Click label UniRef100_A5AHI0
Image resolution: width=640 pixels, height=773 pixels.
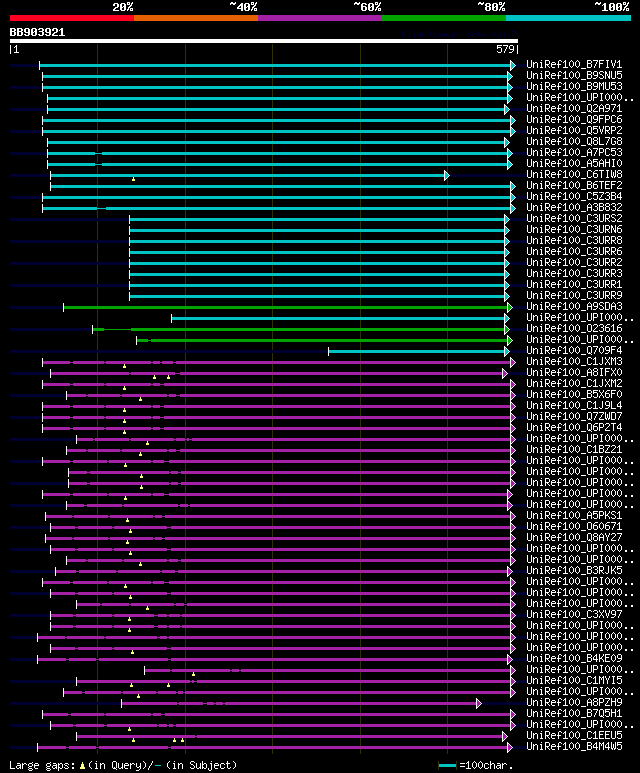[x=574, y=163]
